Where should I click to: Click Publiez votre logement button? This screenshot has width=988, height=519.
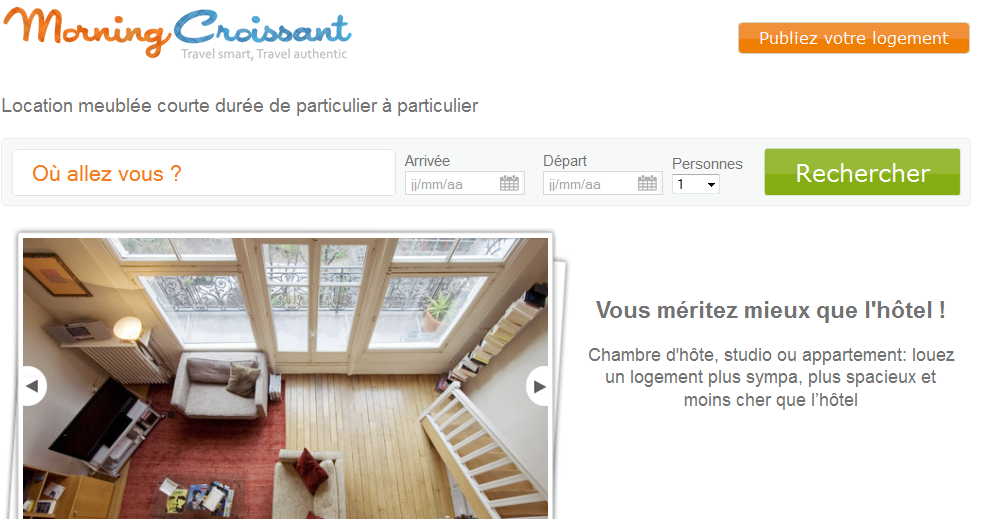[x=854, y=38]
